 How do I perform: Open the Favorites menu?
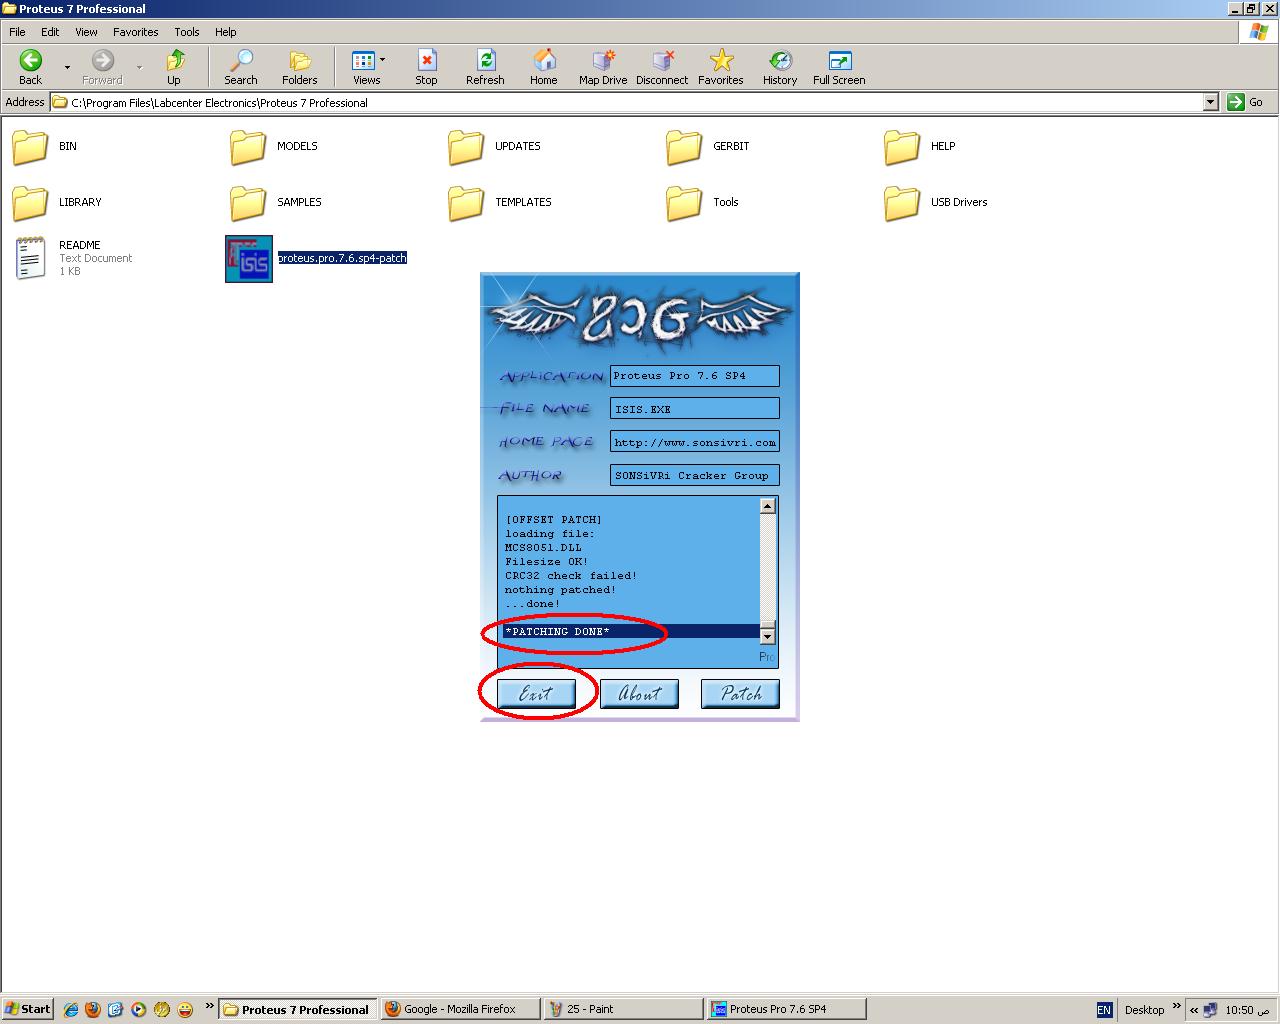136,32
